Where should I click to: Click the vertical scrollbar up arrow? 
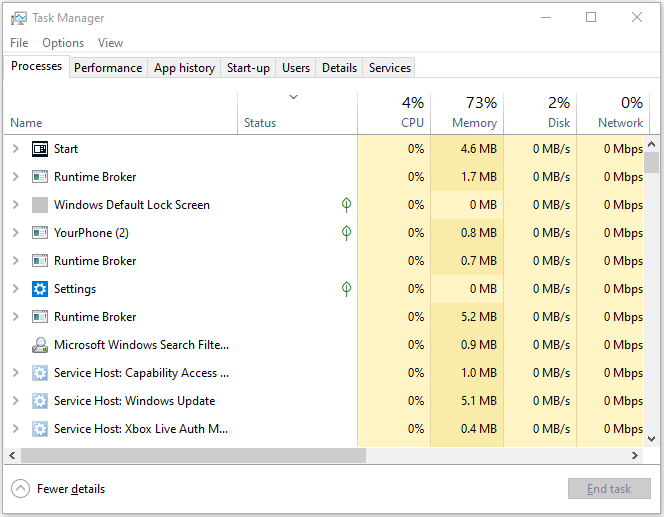pos(652,144)
